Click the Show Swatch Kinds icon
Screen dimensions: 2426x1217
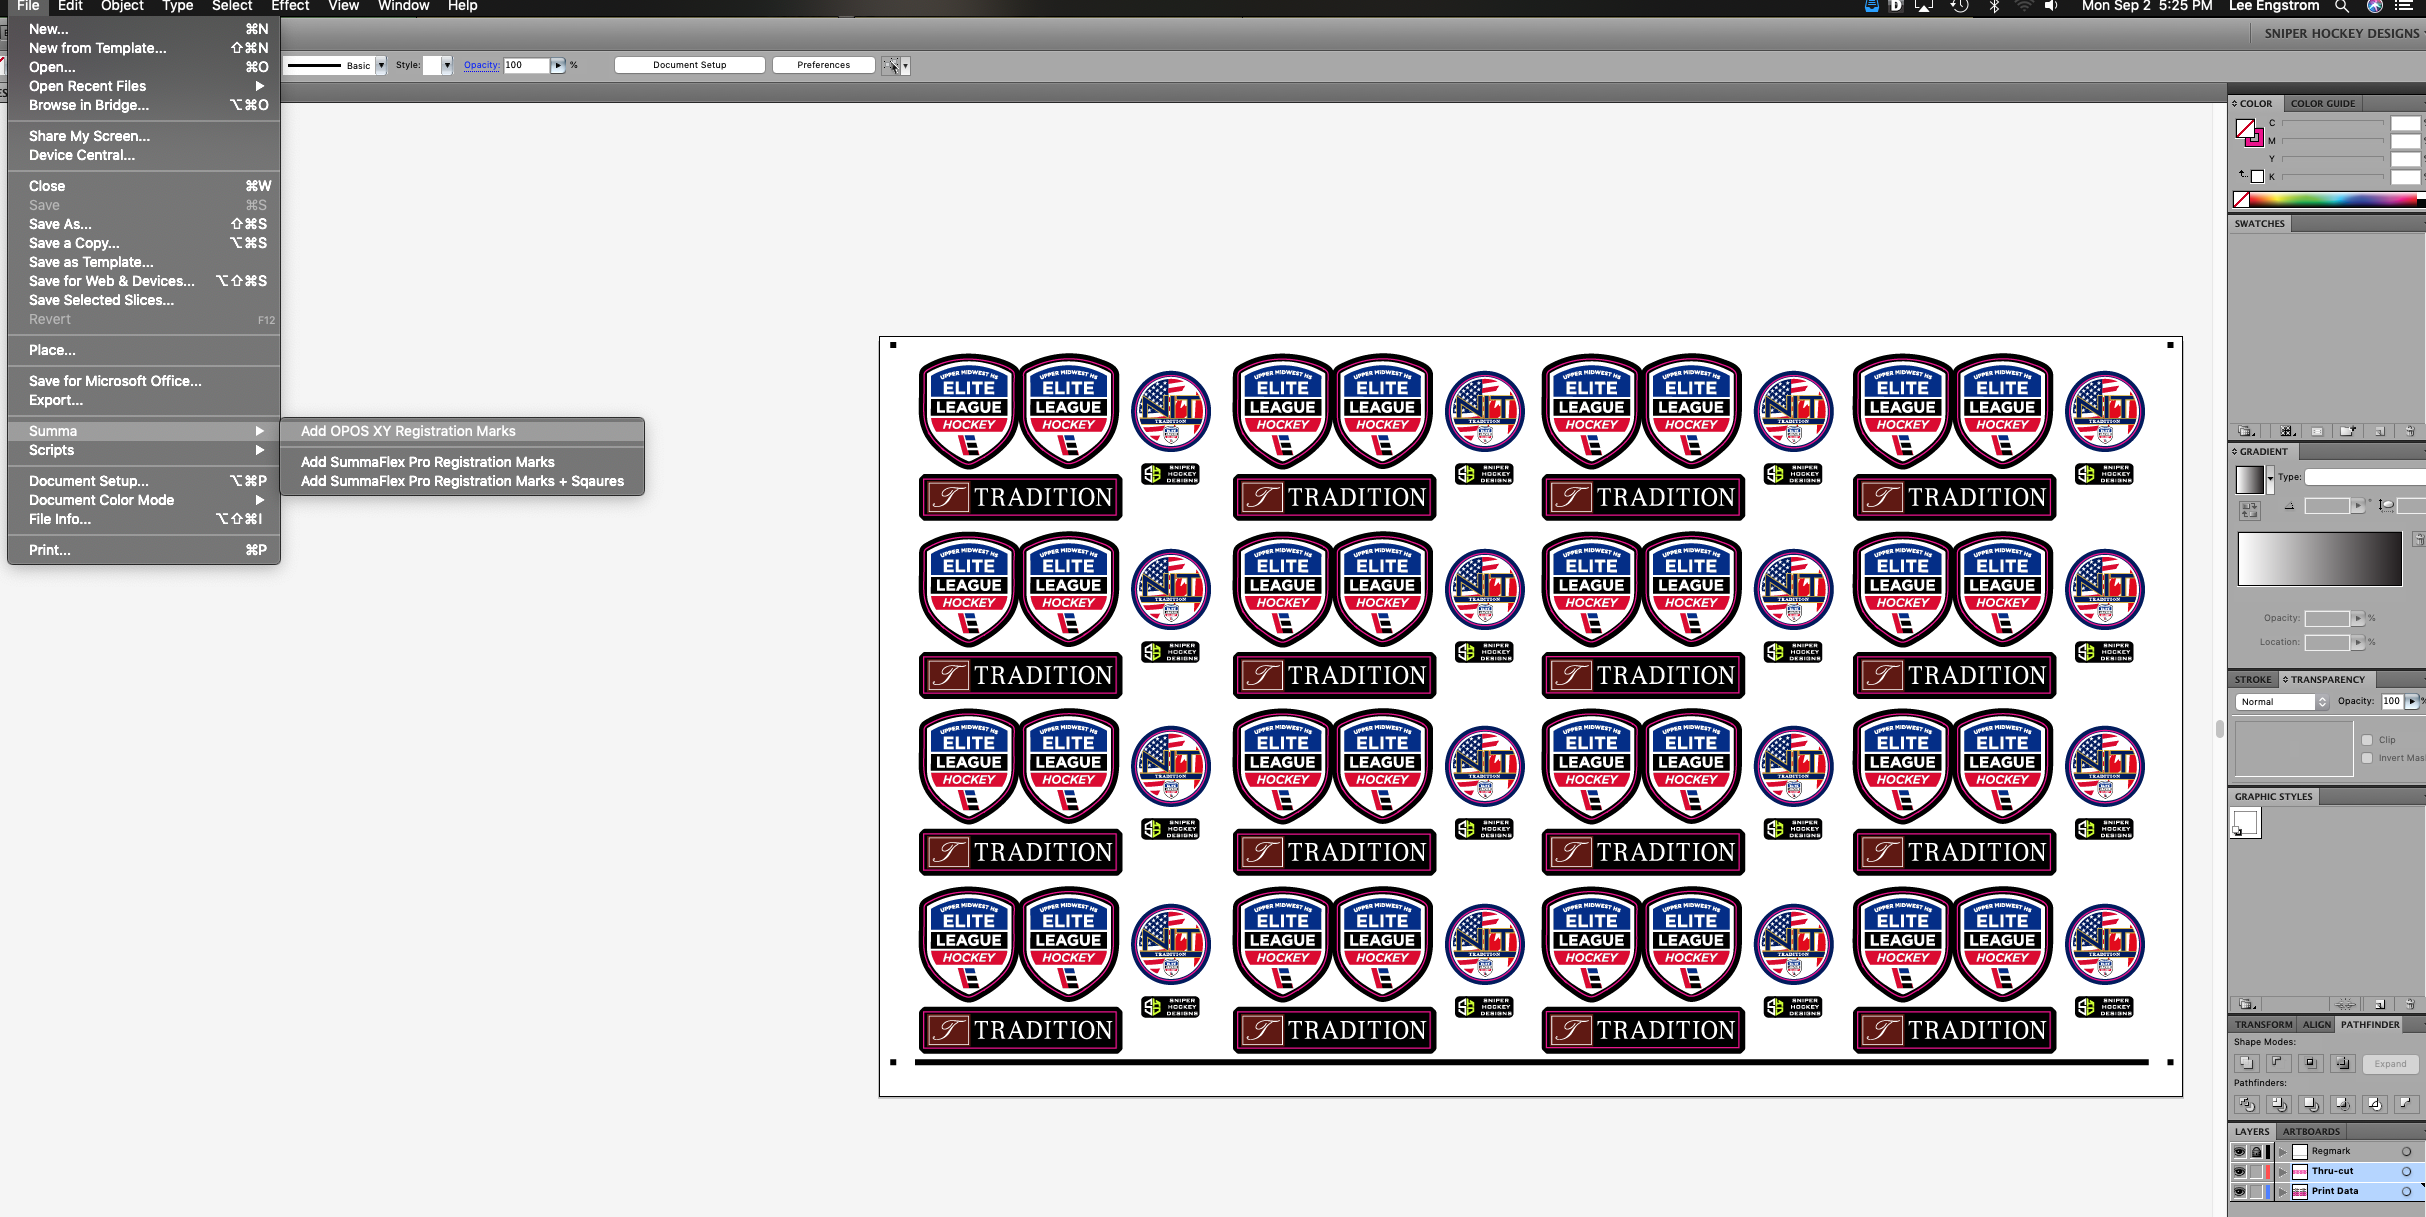[2286, 431]
